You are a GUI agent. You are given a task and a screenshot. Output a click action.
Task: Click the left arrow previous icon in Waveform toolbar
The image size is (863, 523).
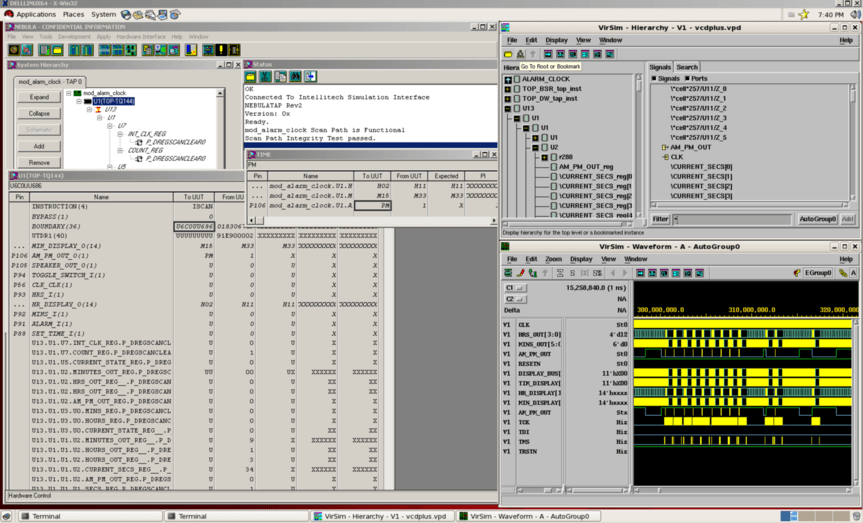[x=613, y=273]
